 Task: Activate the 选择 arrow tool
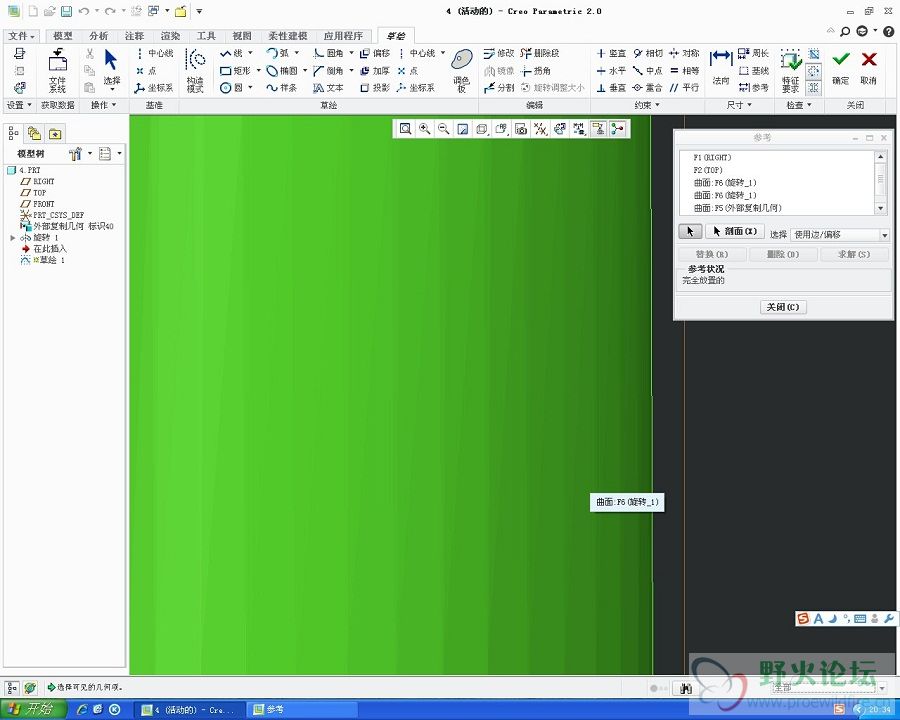[111, 69]
